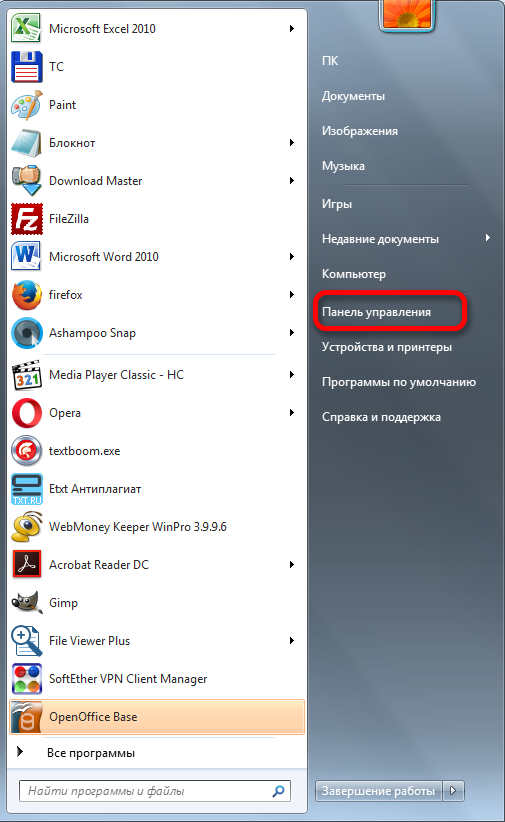Image resolution: width=505 pixels, height=822 pixels.
Task: Open Документы folder
Action: [353, 96]
